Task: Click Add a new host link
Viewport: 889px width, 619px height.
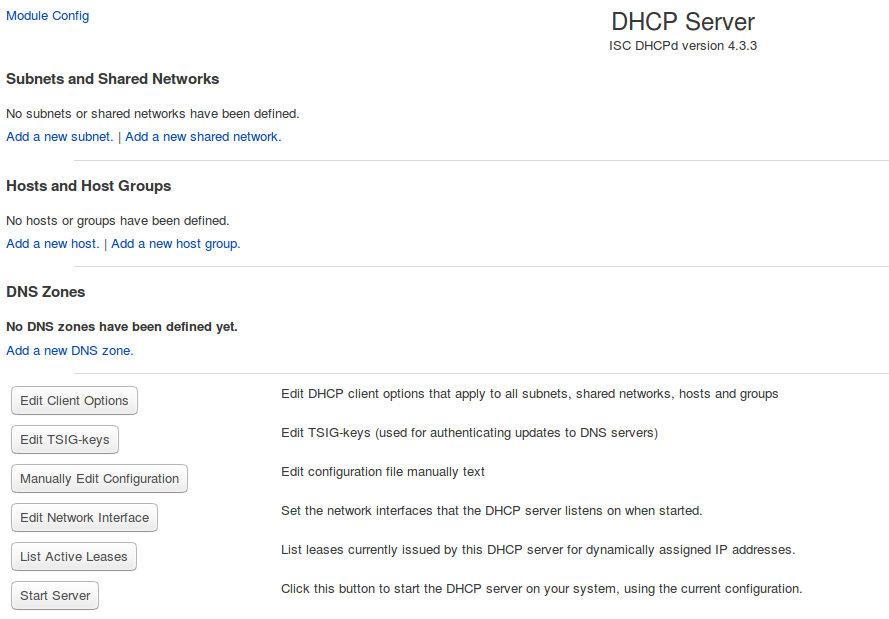Action: 53,244
